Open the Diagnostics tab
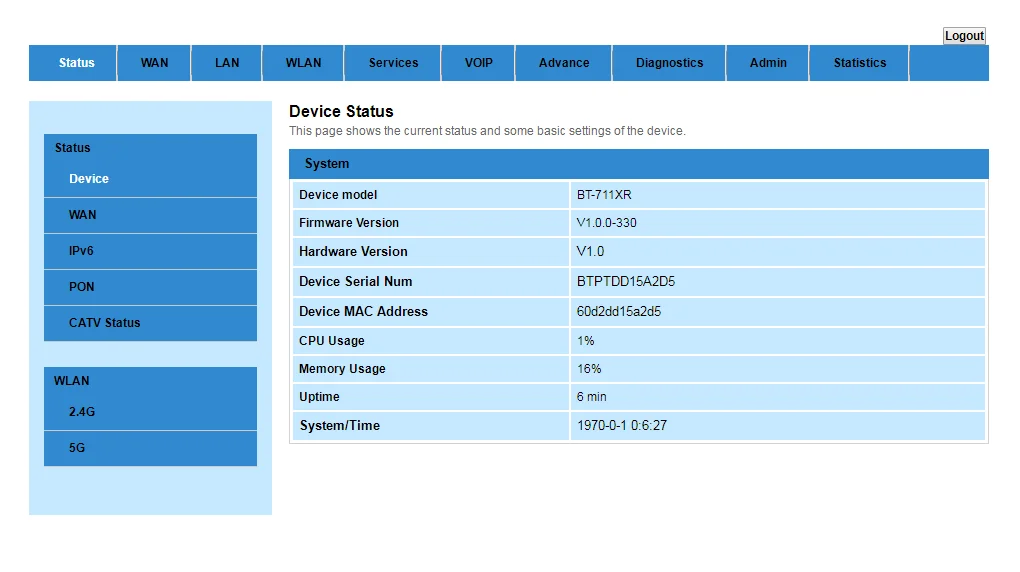This screenshot has width=1020, height=572. coord(669,63)
